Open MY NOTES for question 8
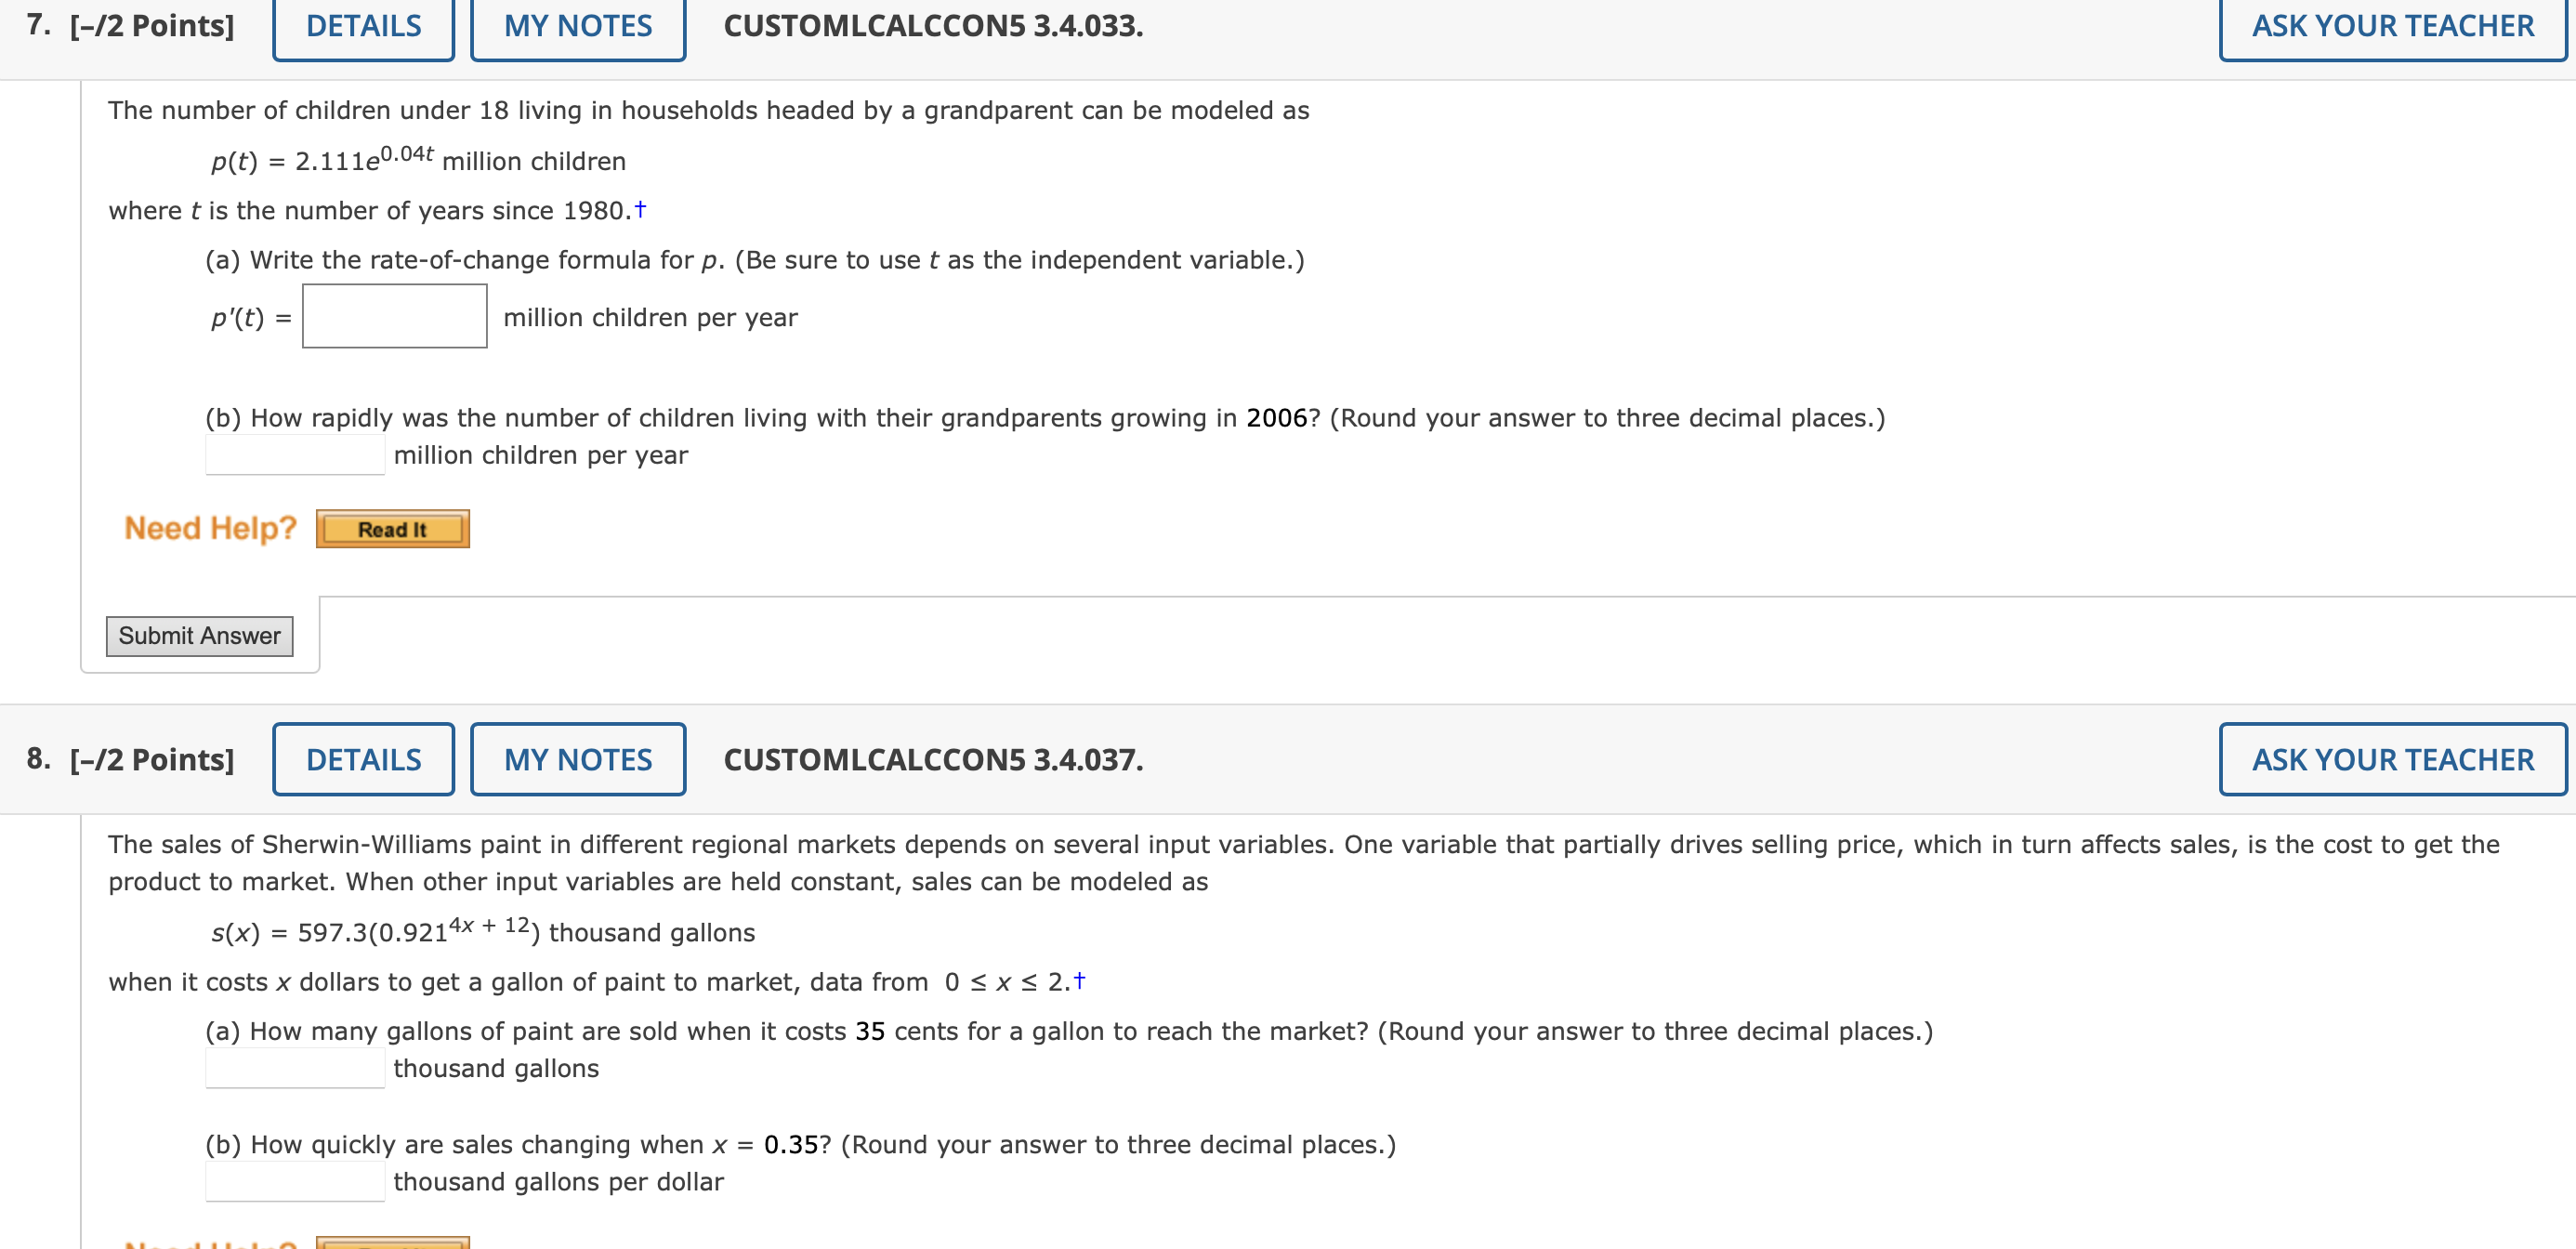The height and width of the screenshot is (1249, 2576). click(577, 759)
